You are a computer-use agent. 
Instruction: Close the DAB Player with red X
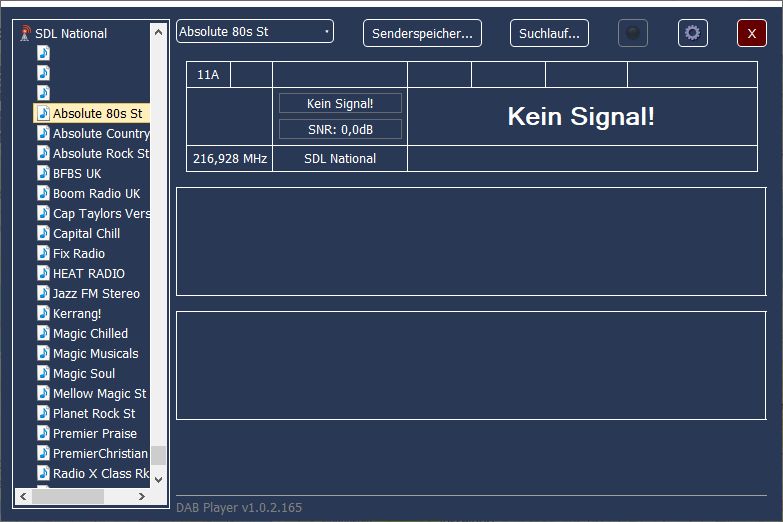point(751,33)
